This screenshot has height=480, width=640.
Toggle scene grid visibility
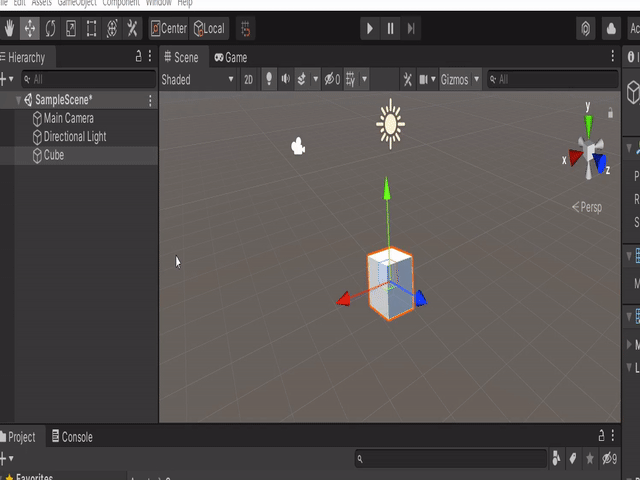351,79
